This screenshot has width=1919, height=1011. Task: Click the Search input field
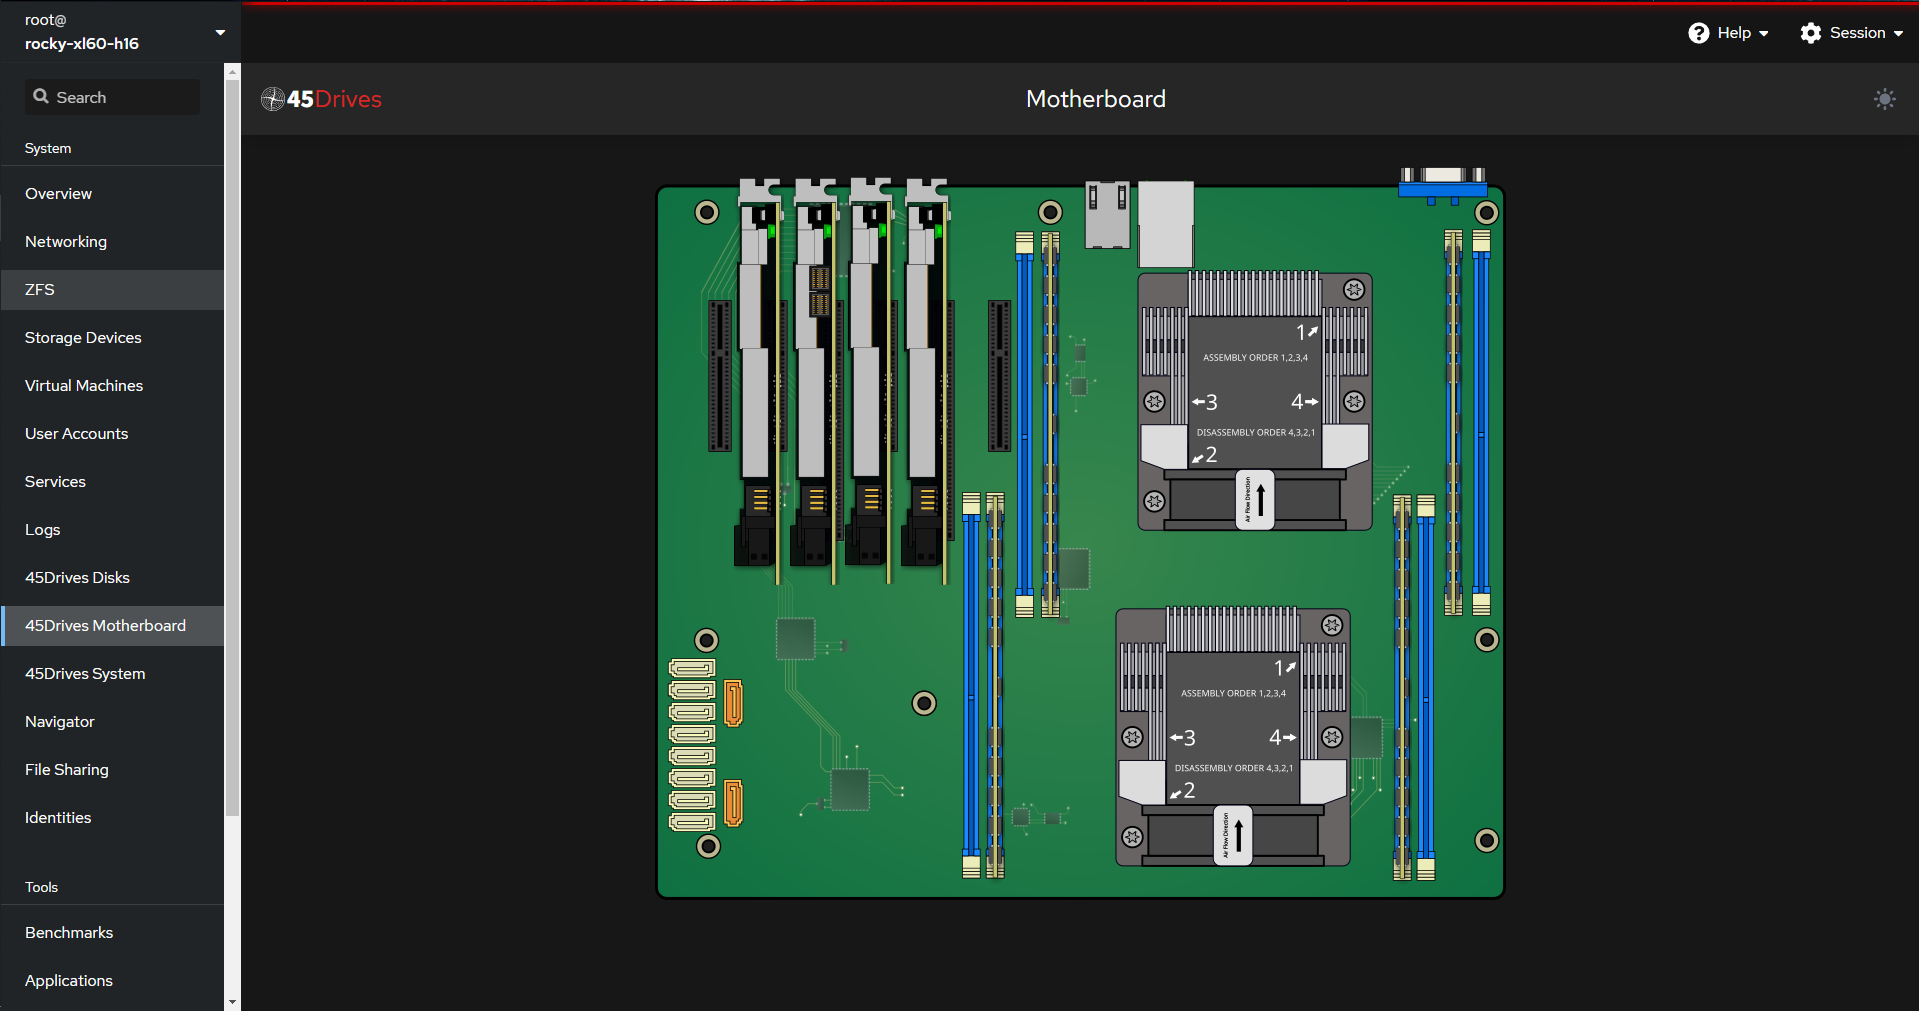point(112,97)
